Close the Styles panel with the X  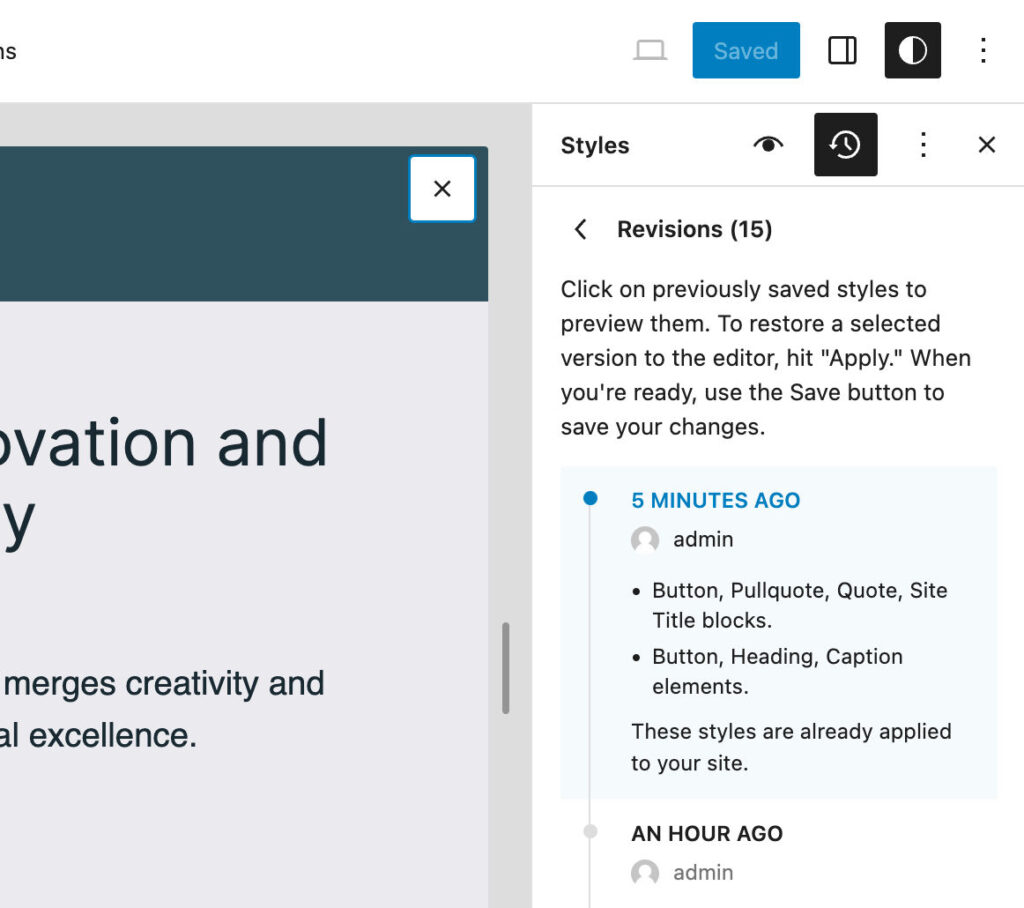(986, 144)
